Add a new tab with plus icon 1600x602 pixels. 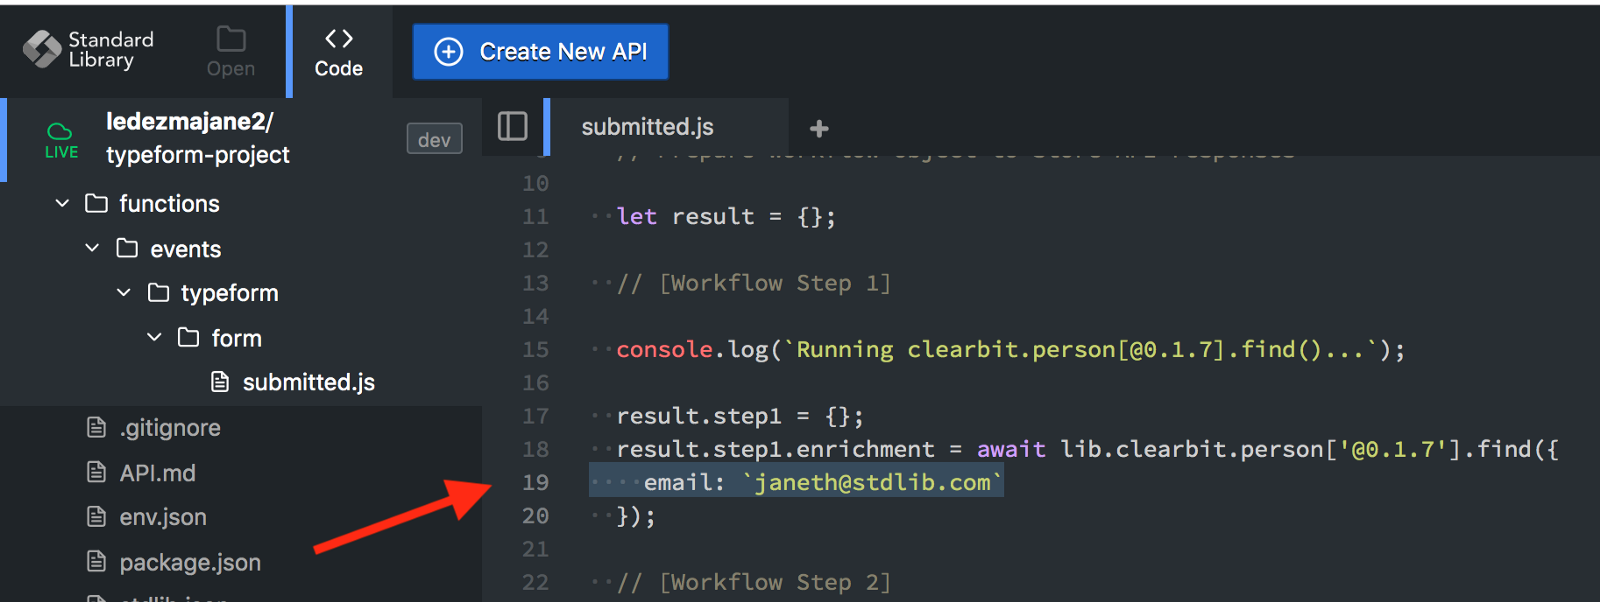click(819, 128)
